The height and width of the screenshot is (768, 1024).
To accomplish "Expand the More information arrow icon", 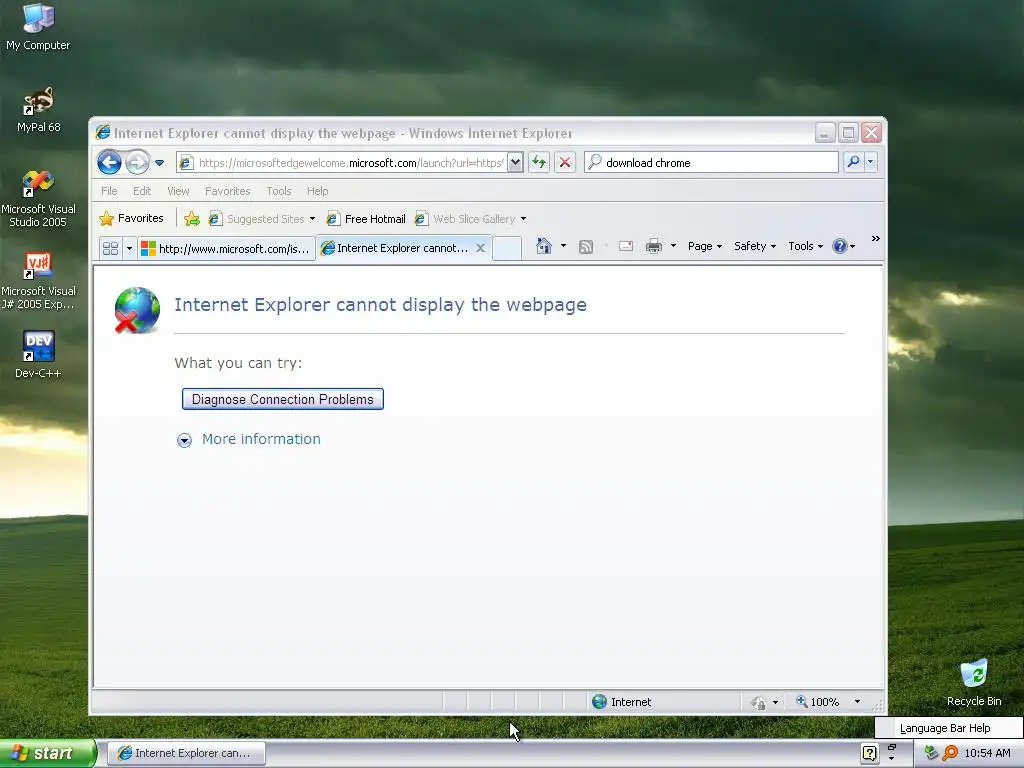I will pos(184,440).
